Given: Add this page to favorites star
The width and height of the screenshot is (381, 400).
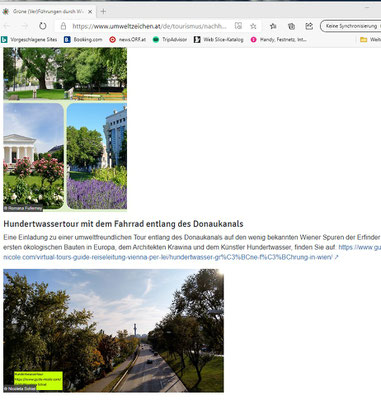Looking at the screenshot, I should (x=253, y=26).
